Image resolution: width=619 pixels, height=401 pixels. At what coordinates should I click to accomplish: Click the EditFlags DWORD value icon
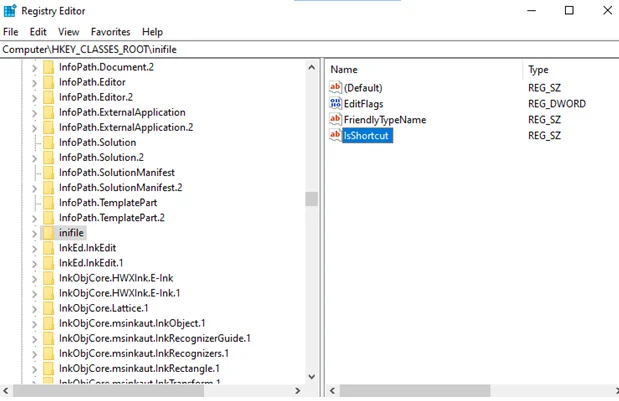pos(335,103)
